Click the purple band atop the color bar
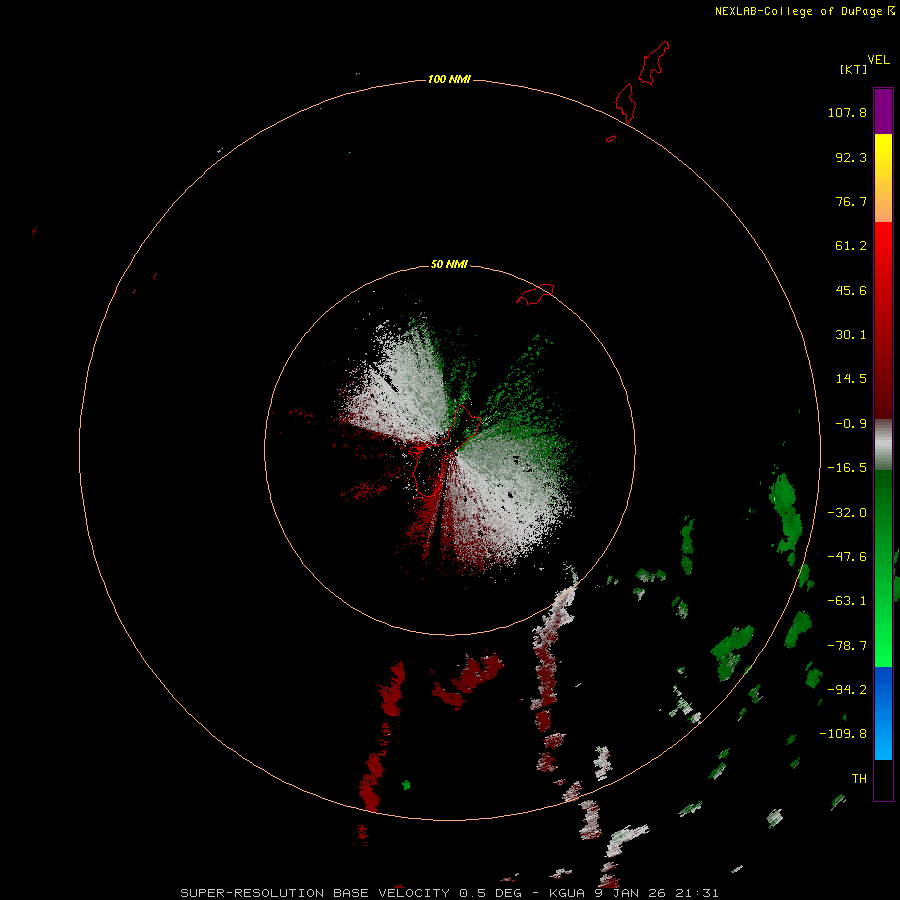The width and height of the screenshot is (900, 900). point(883,111)
